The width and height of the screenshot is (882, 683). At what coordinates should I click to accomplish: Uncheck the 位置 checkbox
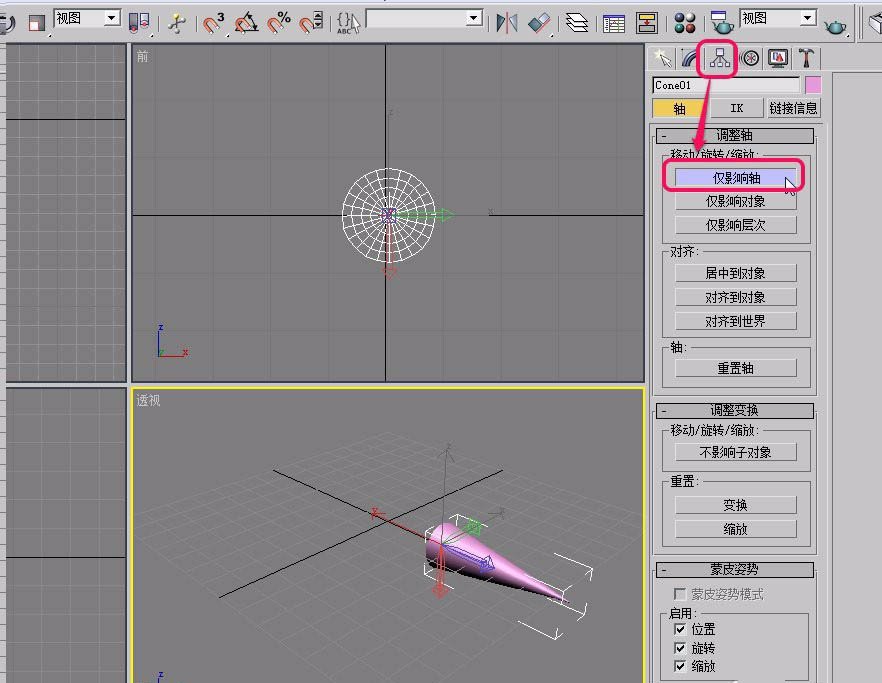680,628
